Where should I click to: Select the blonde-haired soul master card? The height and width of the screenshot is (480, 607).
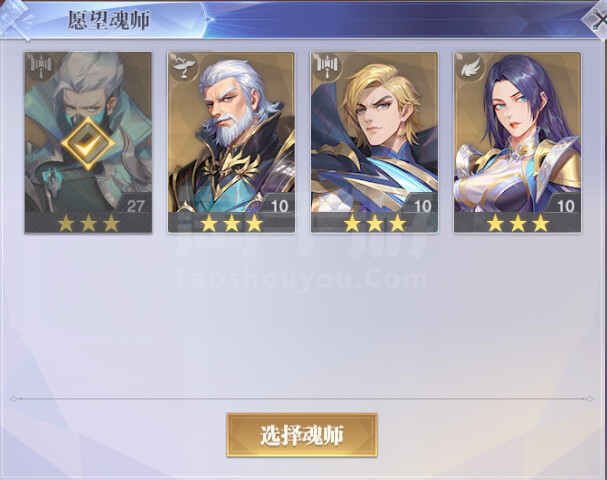(x=374, y=142)
